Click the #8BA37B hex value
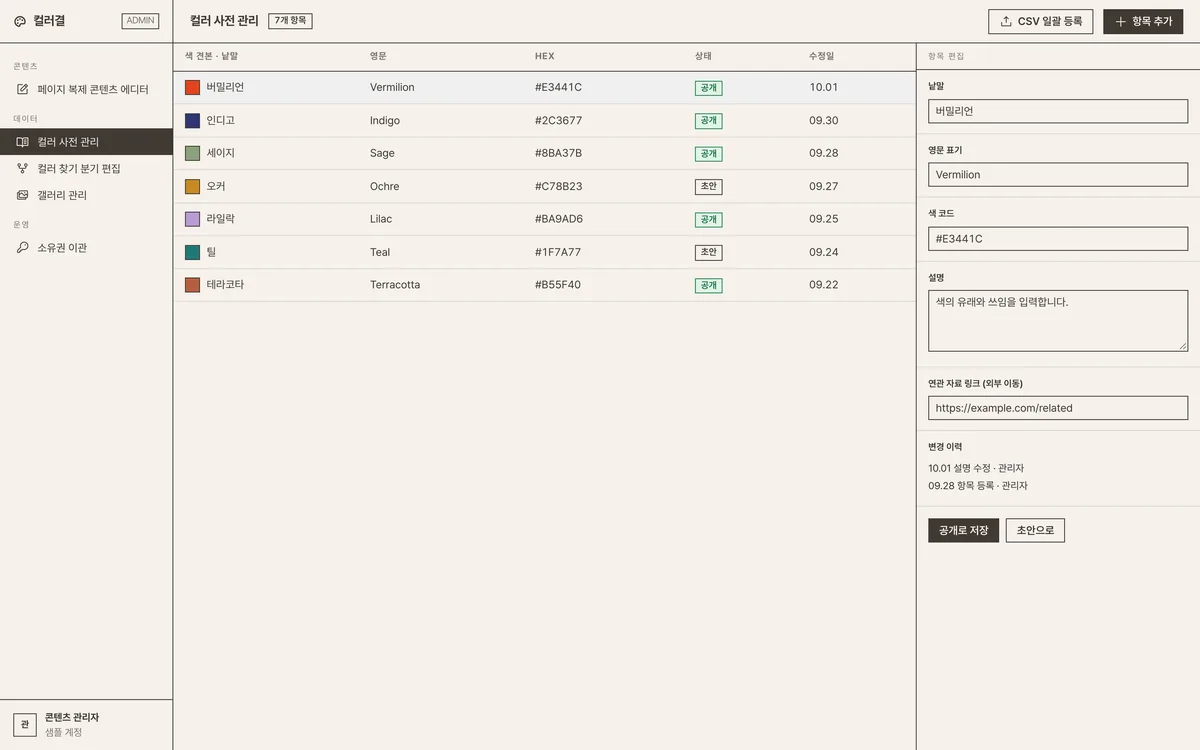This screenshot has height=750, width=1200. [x=558, y=153]
